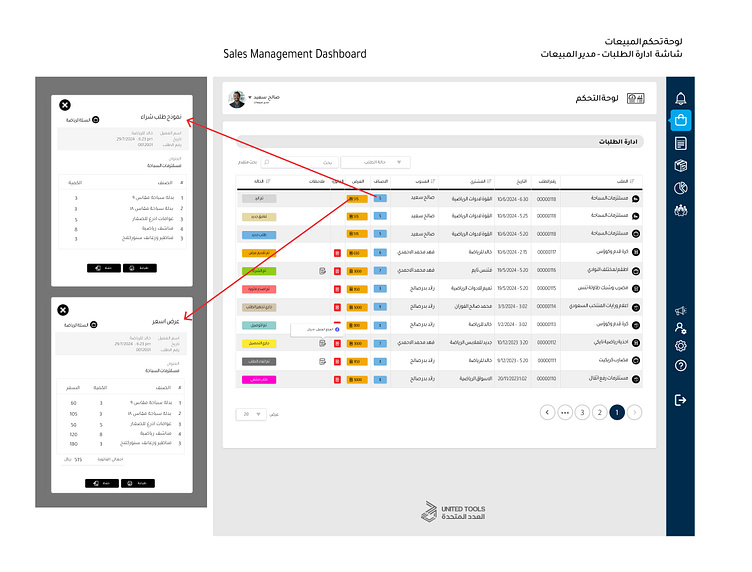Click the user avatar of صالح سعيد

click(236, 99)
